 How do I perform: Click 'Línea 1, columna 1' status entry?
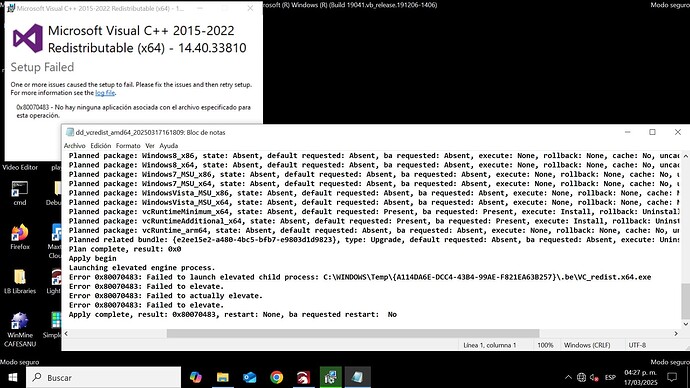coord(489,345)
